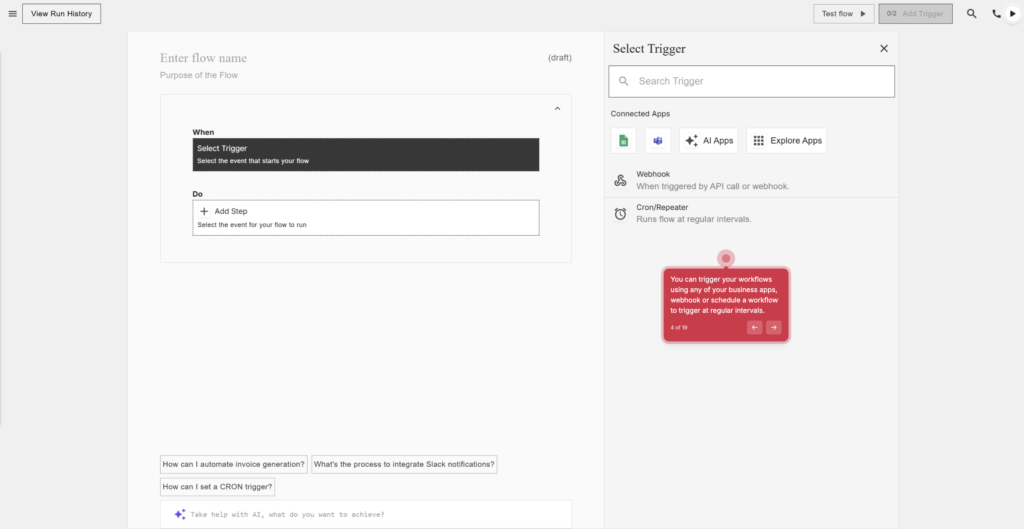This screenshot has width=1024, height=529.
Task: Select the dark Select Trigger block
Action: tap(366, 154)
